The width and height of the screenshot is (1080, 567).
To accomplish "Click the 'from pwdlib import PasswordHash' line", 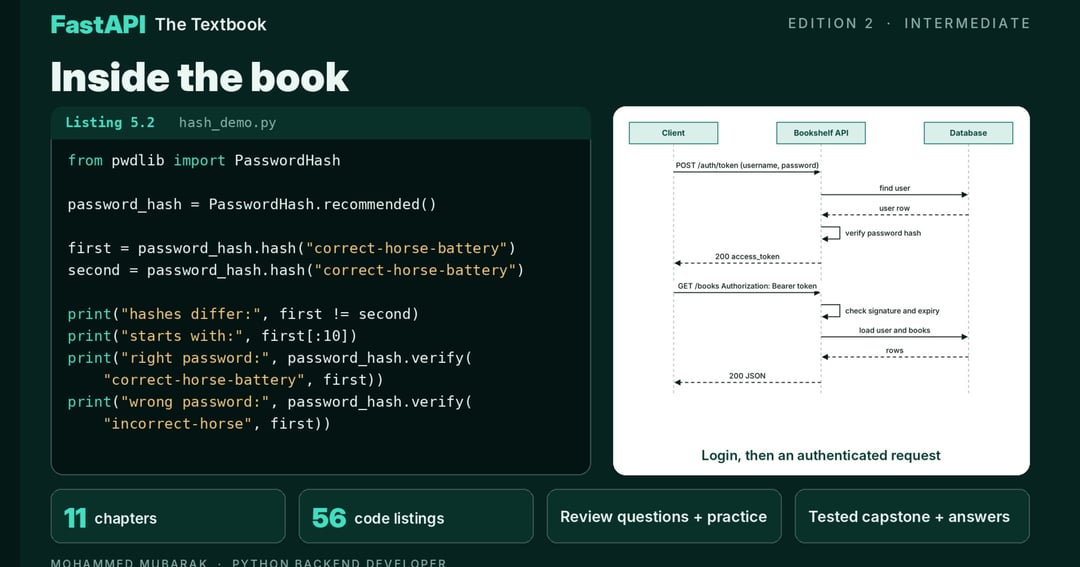I will (x=204, y=161).
